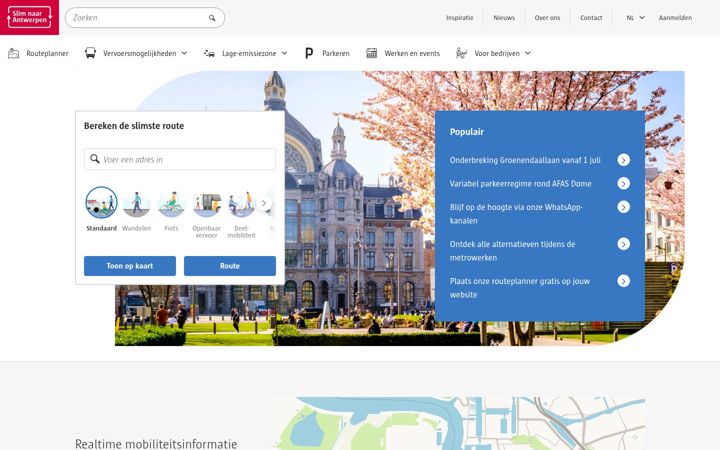Screen dimensions: 720x450
Task: Click the Toon op kaart button
Action: point(130,266)
